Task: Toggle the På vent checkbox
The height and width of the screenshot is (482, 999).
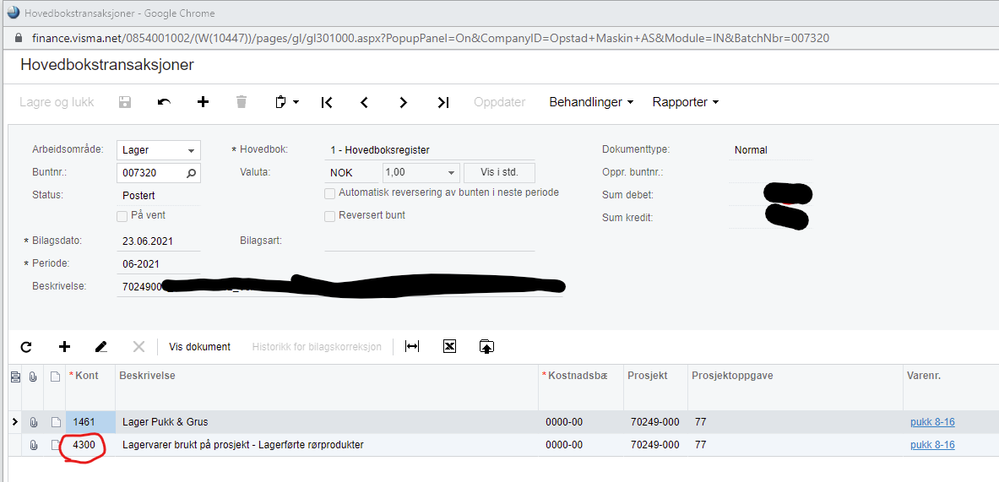Action: click(x=122, y=216)
